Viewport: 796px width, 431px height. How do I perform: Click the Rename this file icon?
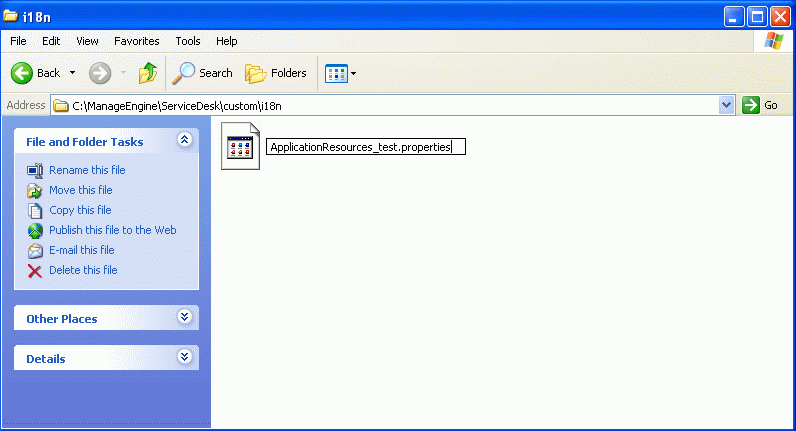pos(35,171)
